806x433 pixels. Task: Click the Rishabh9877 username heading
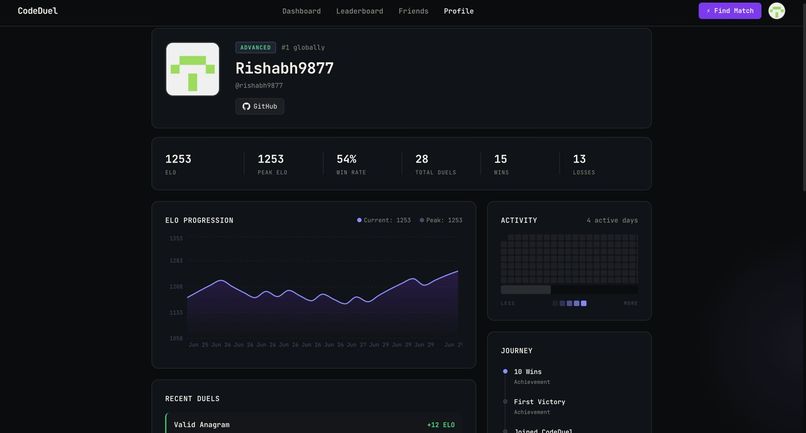tap(284, 68)
